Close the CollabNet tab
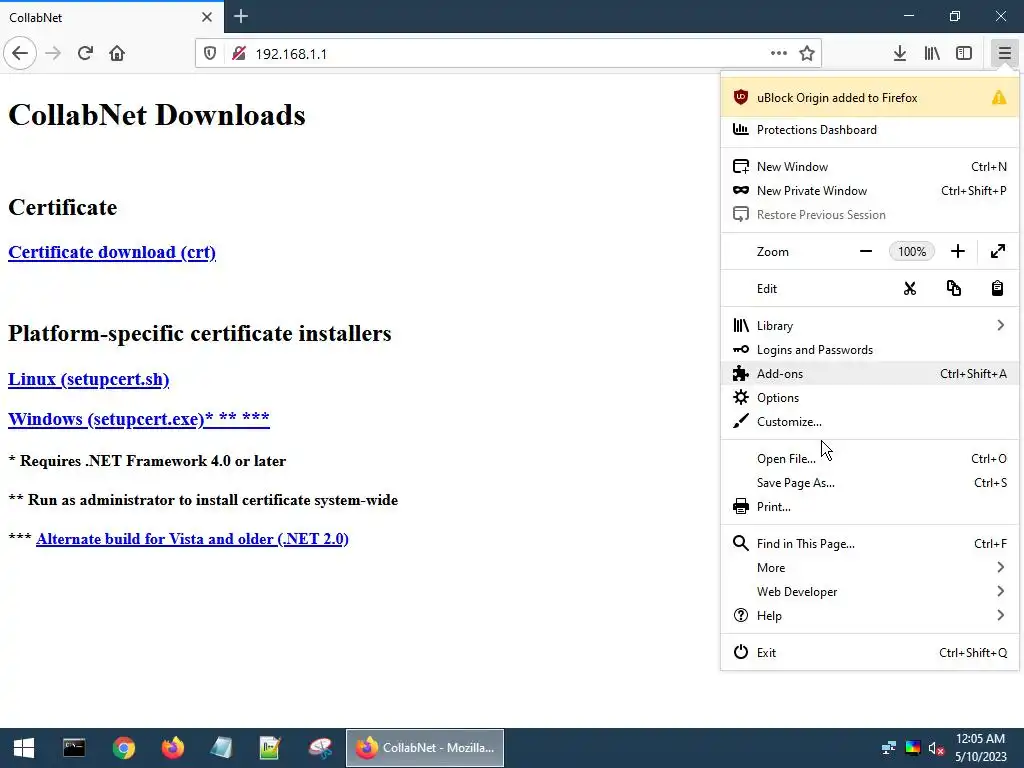 (x=207, y=17)
